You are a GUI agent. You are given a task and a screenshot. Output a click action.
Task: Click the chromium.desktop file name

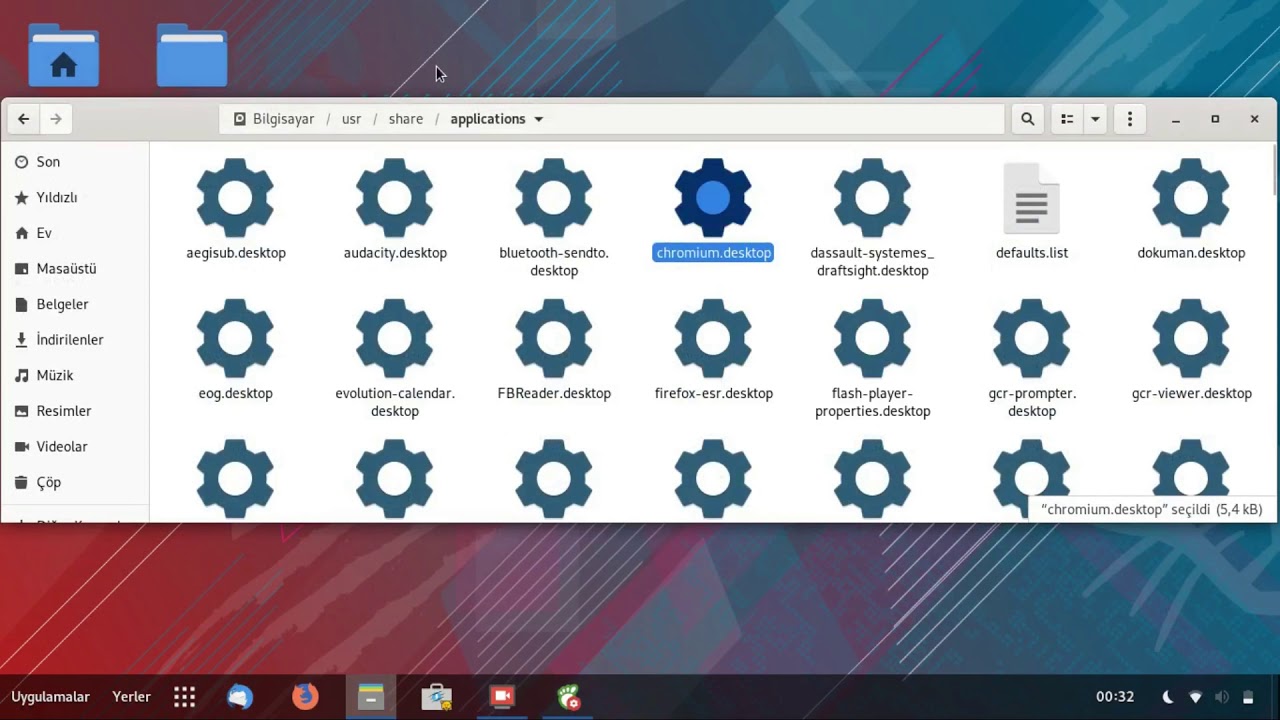(713, 253)
